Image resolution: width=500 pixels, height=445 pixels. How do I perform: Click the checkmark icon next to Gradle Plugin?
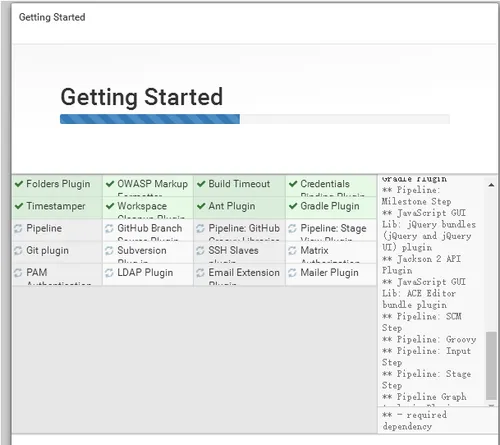click(293, 206)
